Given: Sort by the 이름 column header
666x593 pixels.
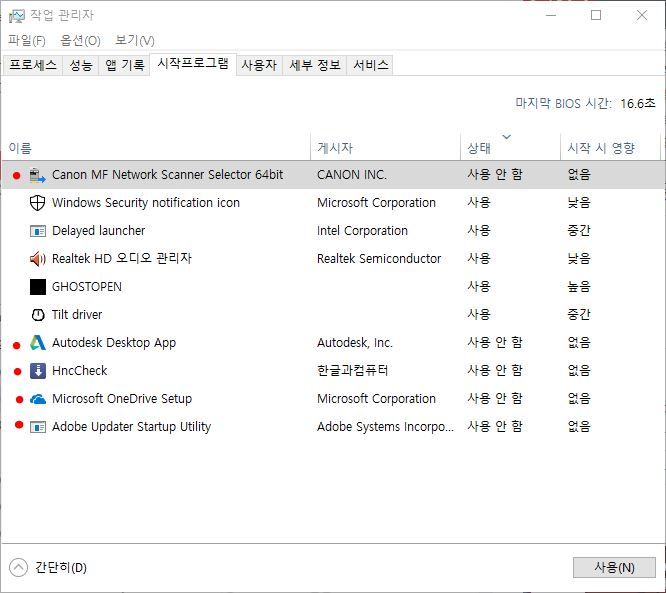Looking at the screenshot, I should pos(155,147).
